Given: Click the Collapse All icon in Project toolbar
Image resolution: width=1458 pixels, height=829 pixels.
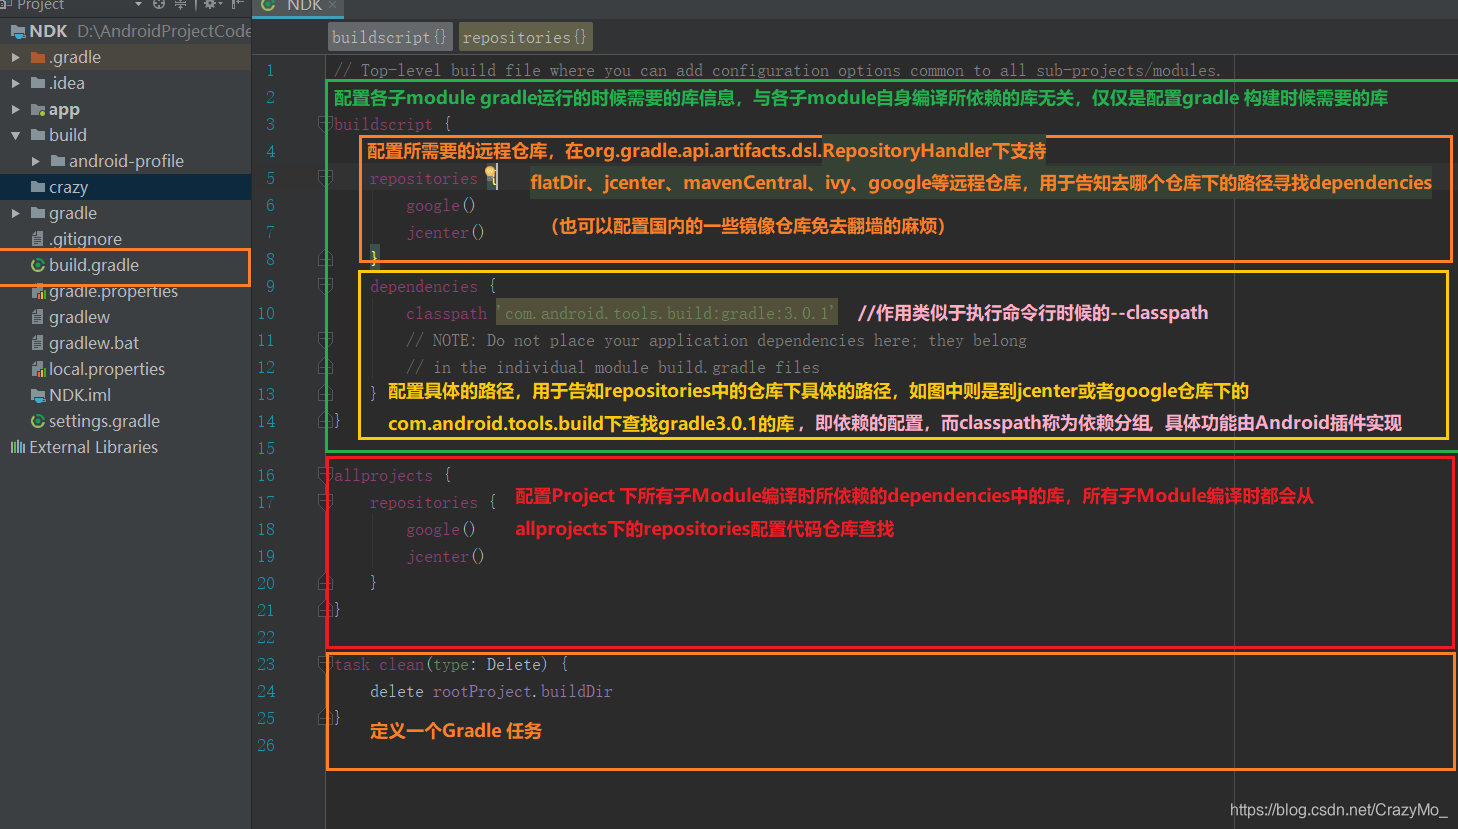Looking at the screenshot, I should [x=181, y=4].
